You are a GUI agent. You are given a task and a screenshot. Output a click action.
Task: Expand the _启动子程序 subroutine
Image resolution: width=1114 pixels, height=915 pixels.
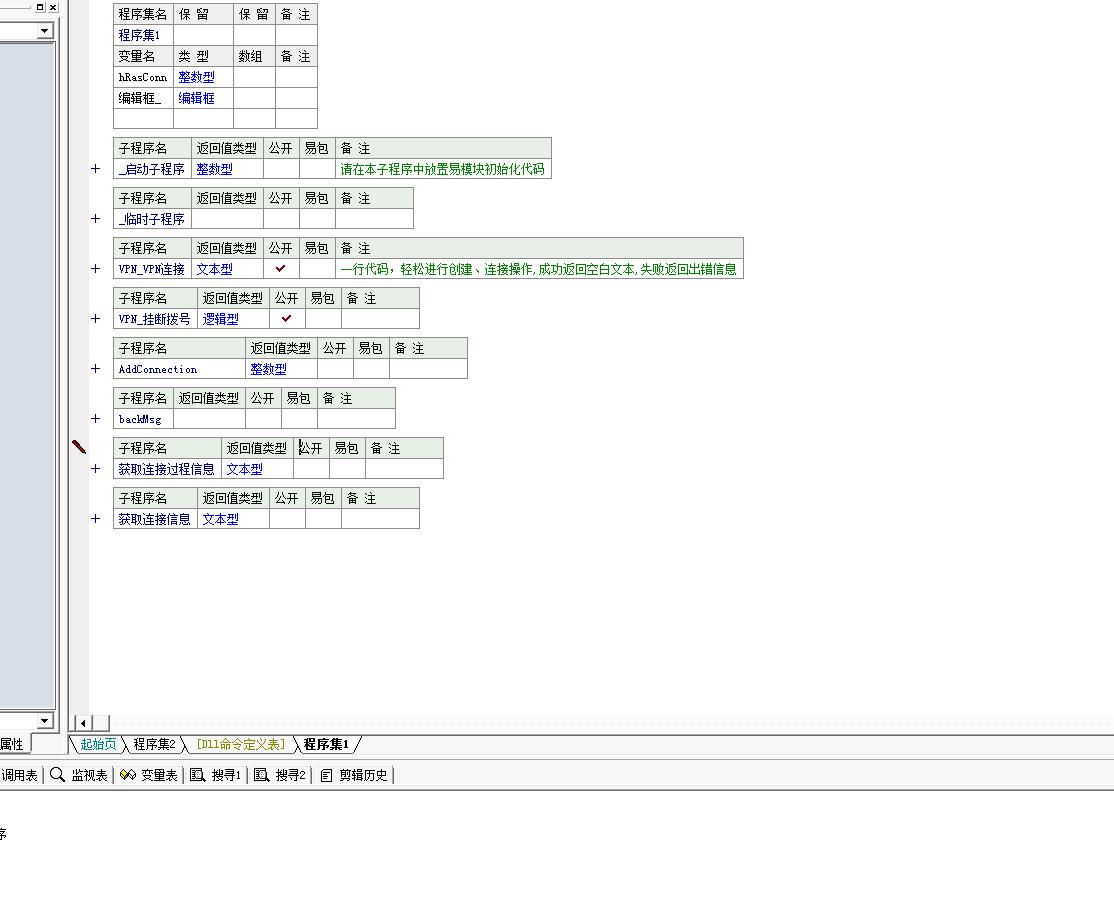coord(96,169)
